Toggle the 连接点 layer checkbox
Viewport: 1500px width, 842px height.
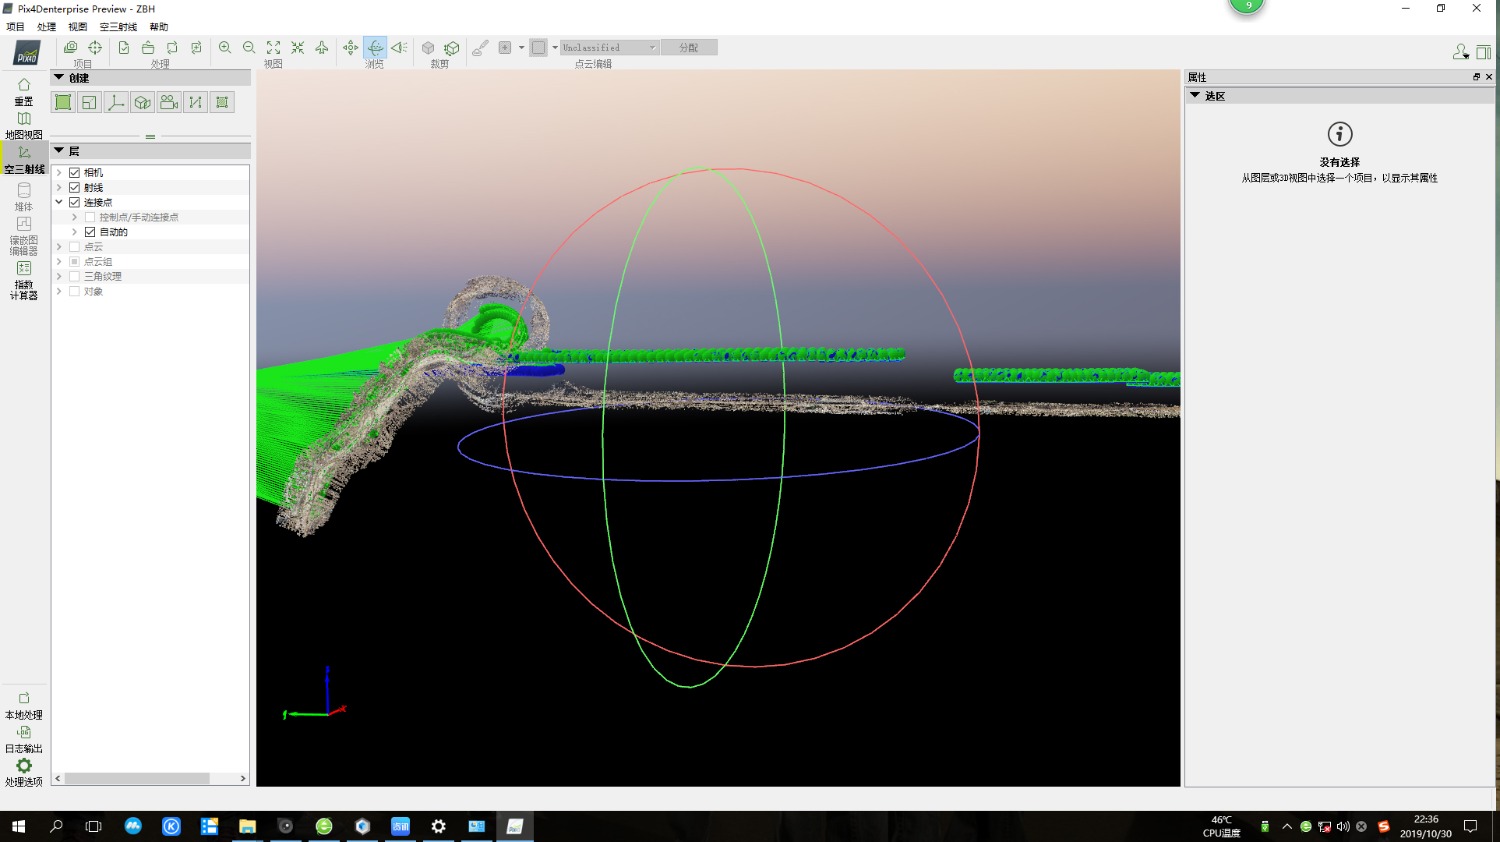click(x=75, y=202)
